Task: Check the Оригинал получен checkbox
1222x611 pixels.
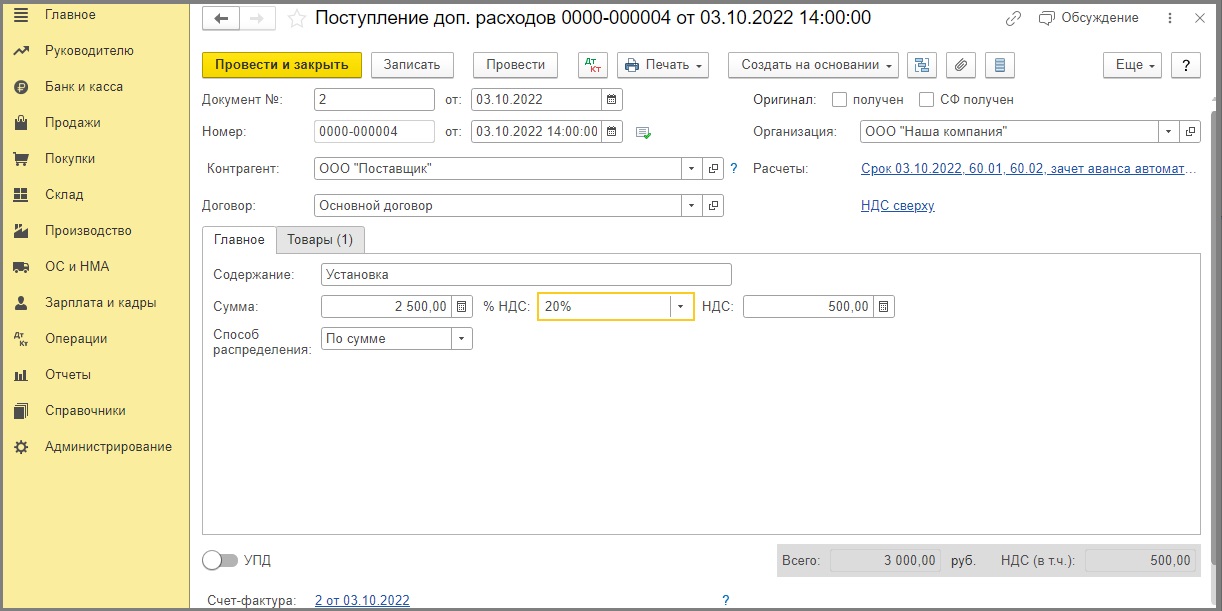Action: click(839, 100)
